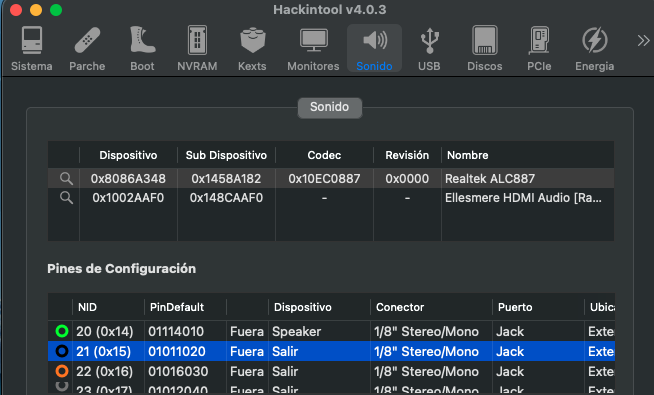Click PinDefault value 01016030
This screenshot has height=395, width=654.
[x=178, y=371]
